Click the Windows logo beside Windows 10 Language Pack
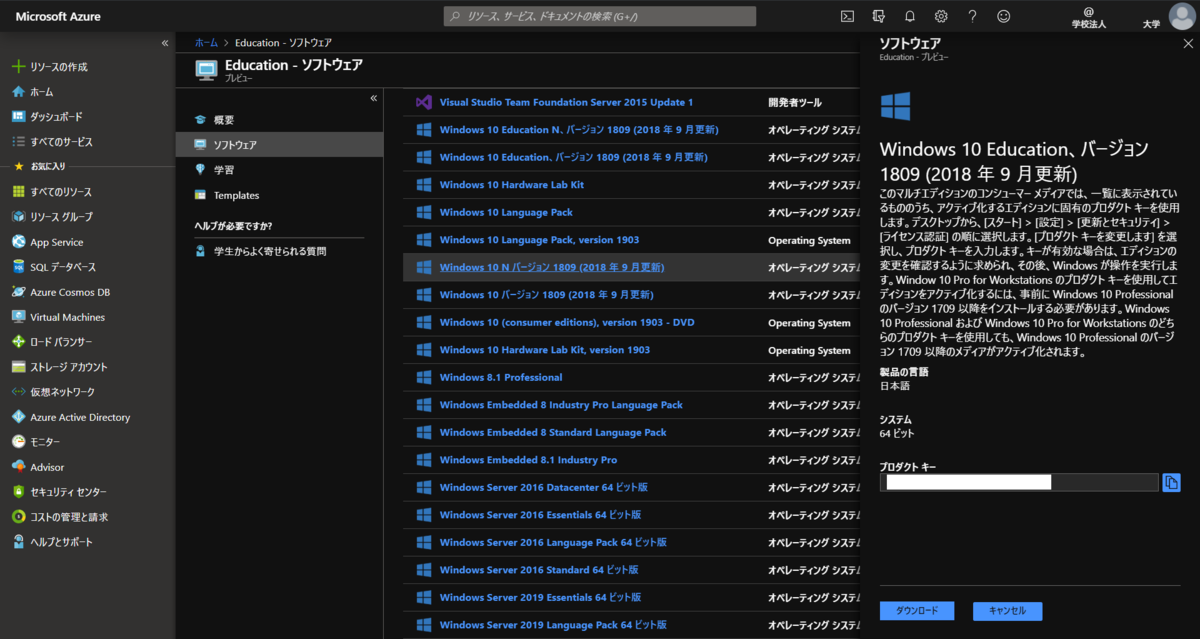The height and width of the screenshot is (639, 1200). click(x=423, y=212)
